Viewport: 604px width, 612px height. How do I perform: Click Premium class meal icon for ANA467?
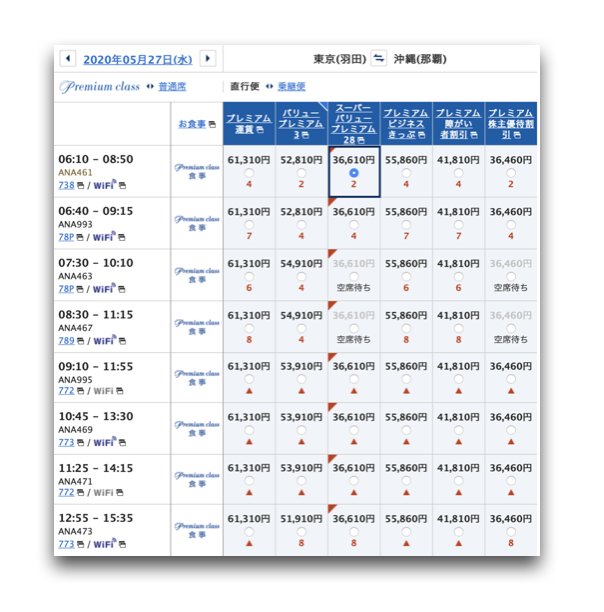click(x=197, y=327)
